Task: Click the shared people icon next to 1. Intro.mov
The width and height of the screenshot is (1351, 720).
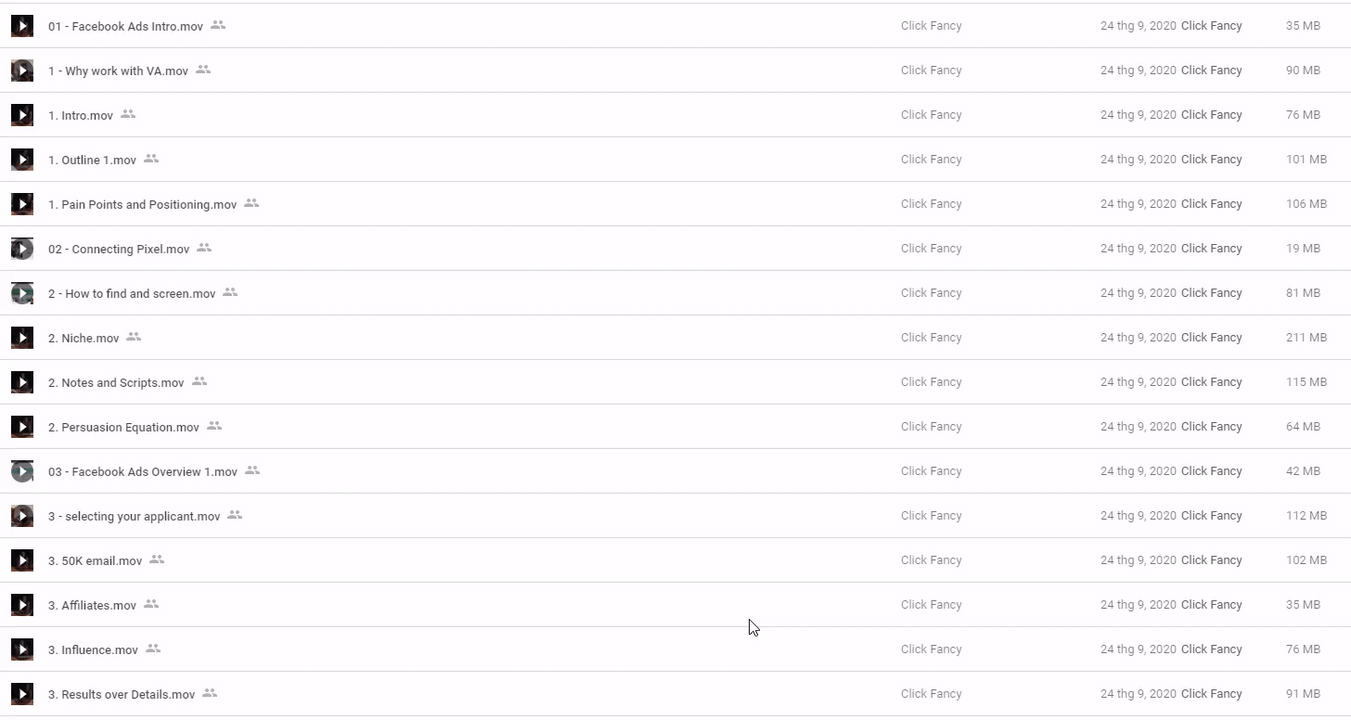Action: pos(128,114)
